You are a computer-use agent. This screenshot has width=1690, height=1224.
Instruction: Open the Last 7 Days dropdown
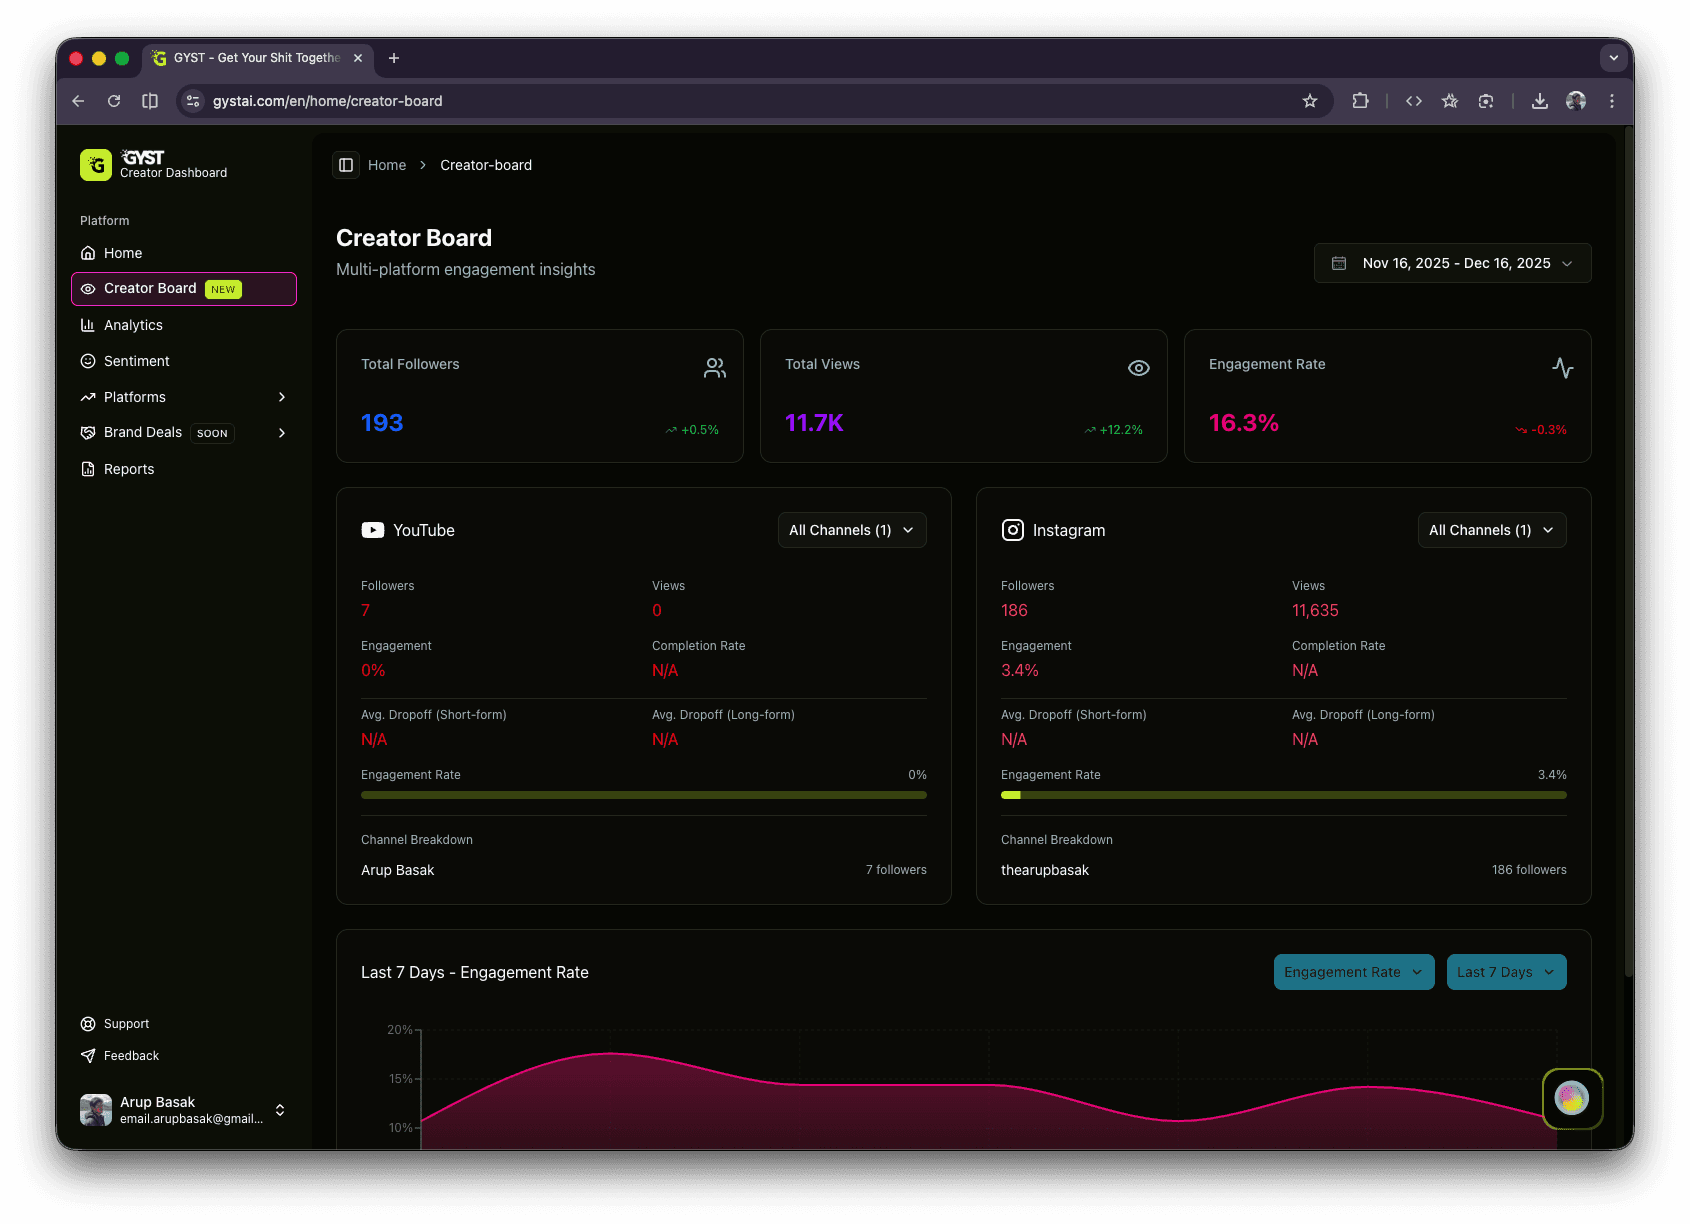click(x=1506, y=971)
